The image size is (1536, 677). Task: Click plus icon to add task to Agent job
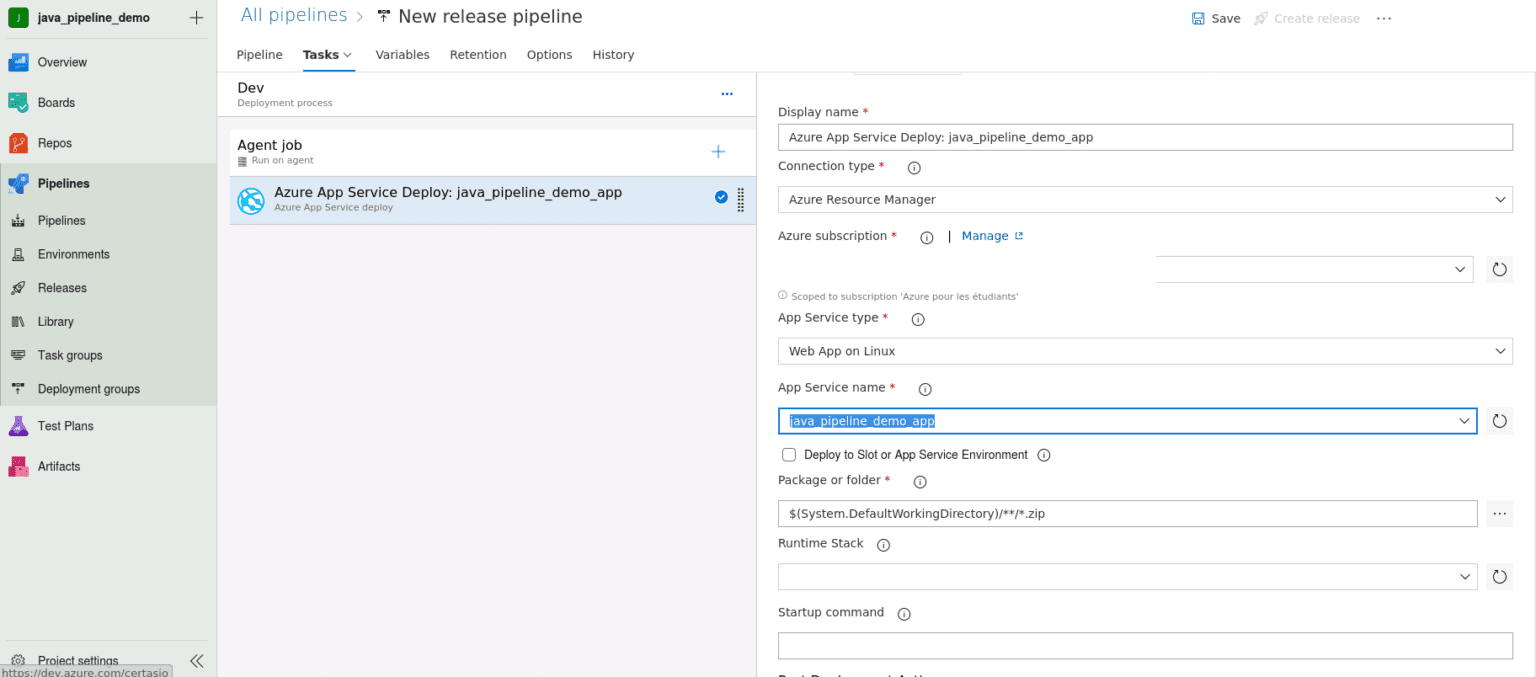coord(717,152)
